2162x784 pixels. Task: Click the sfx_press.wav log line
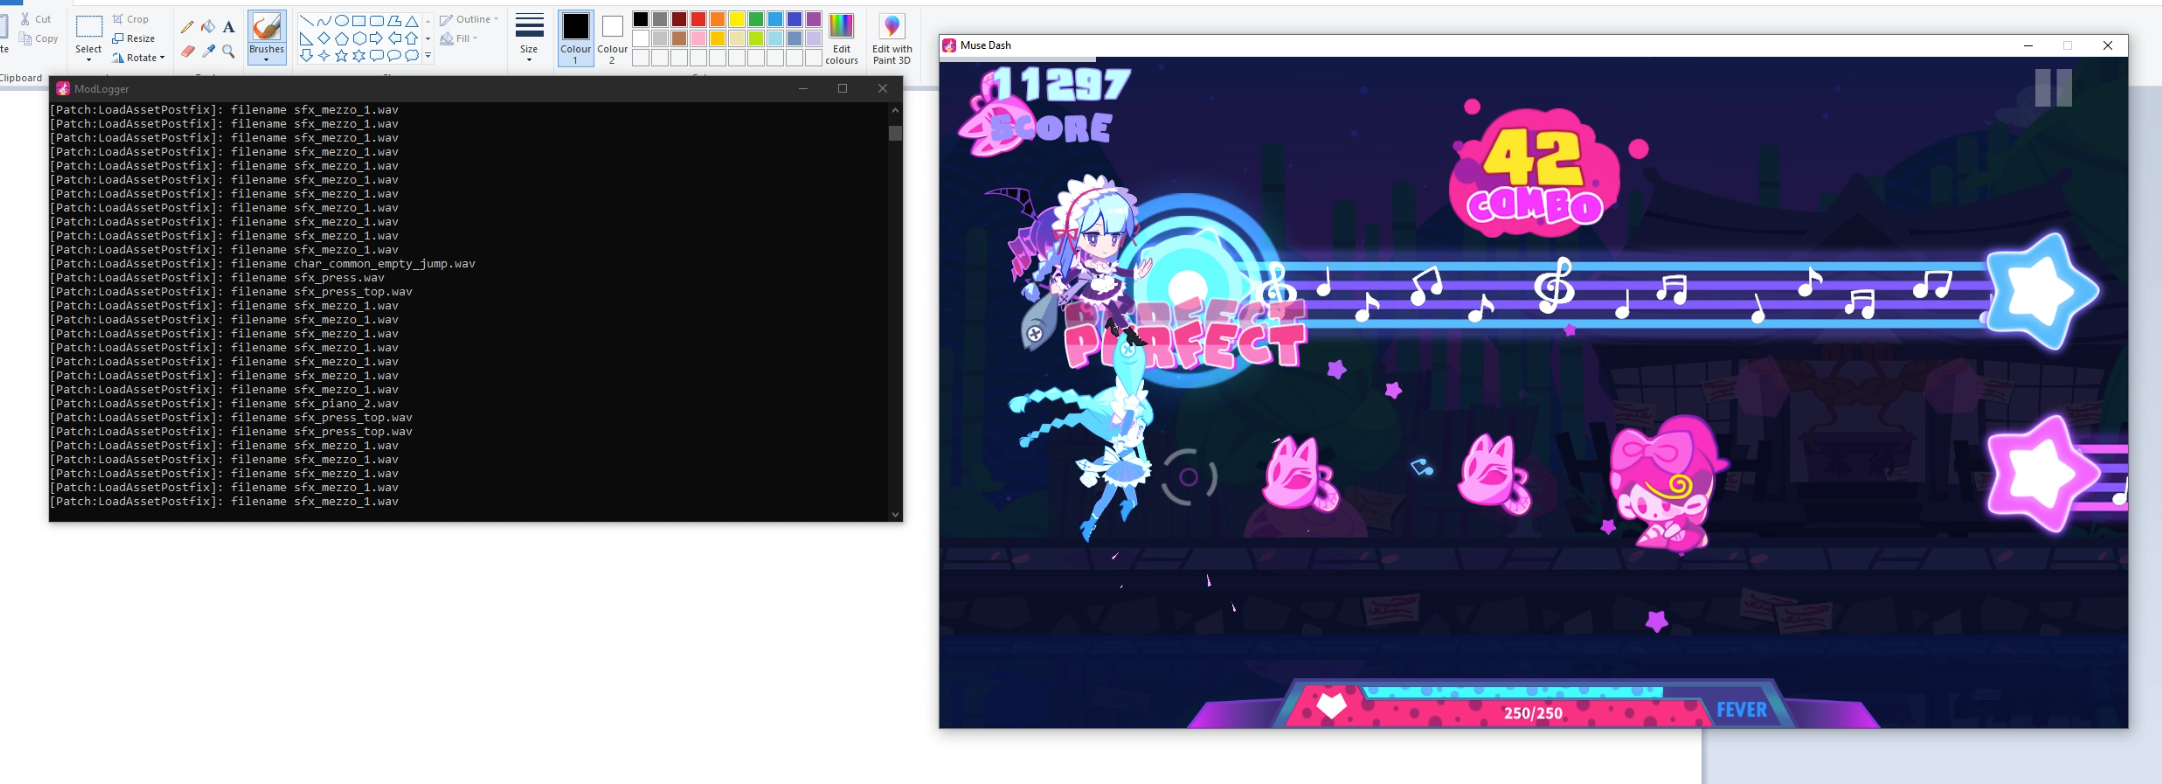coord(218,278)
